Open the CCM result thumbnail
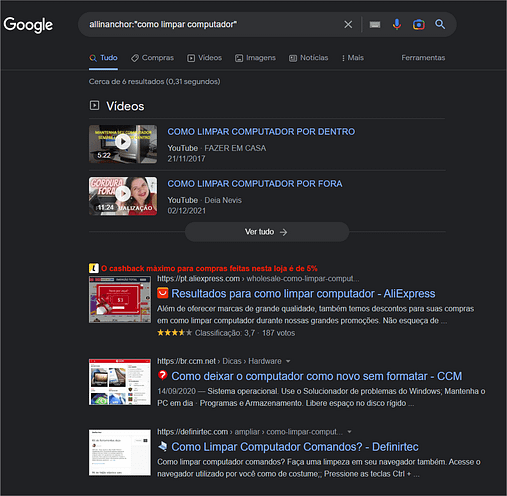 point(120,382)
